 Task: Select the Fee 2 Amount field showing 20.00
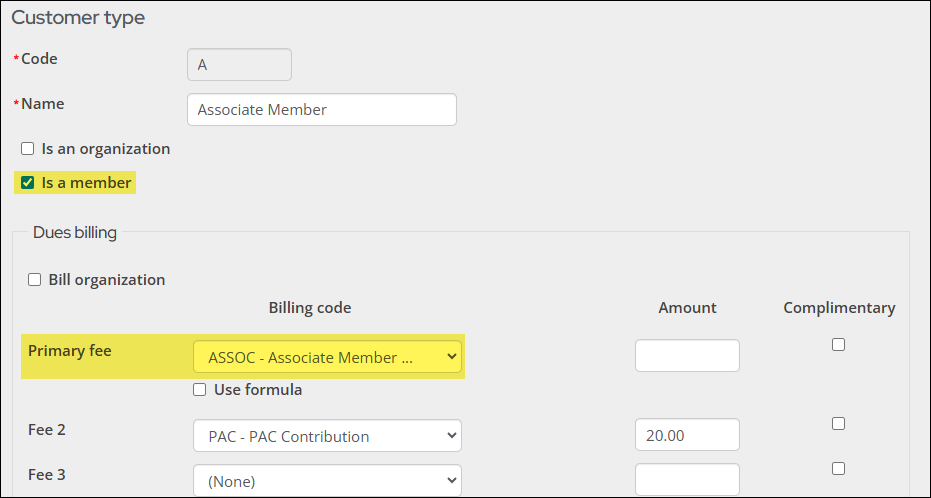[687, 435]
